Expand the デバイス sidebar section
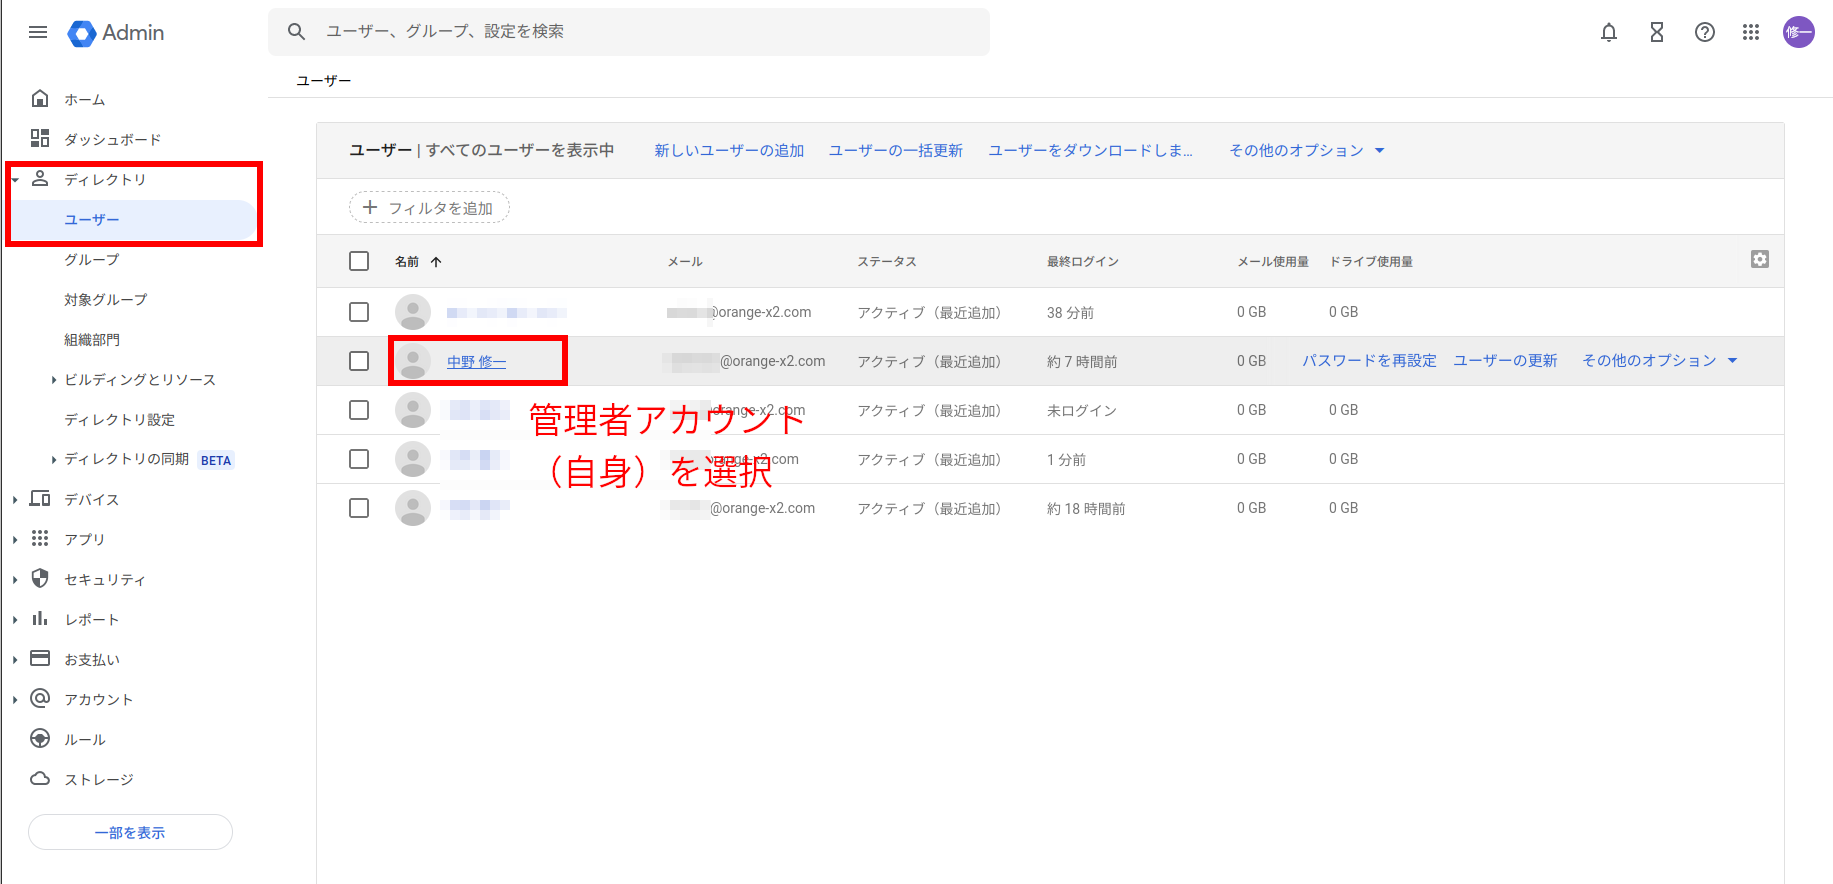 [x=15, y=500]
